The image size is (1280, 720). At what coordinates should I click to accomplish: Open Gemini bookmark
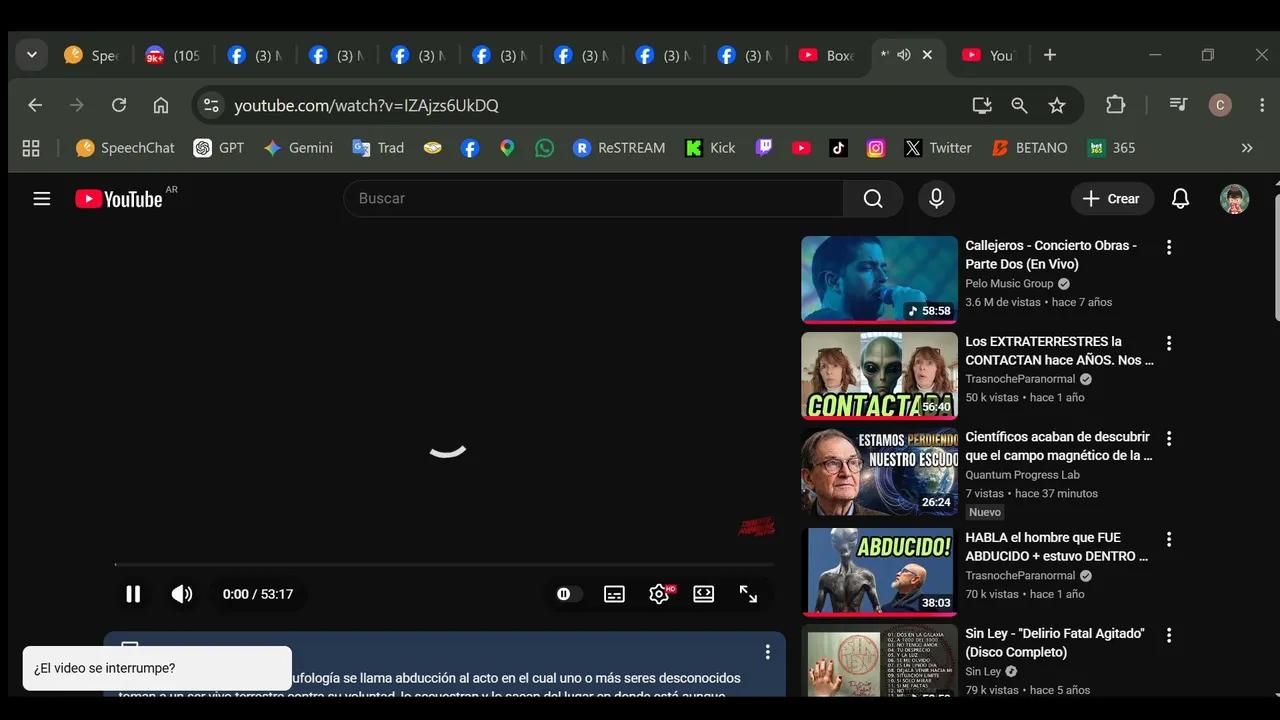298,148
